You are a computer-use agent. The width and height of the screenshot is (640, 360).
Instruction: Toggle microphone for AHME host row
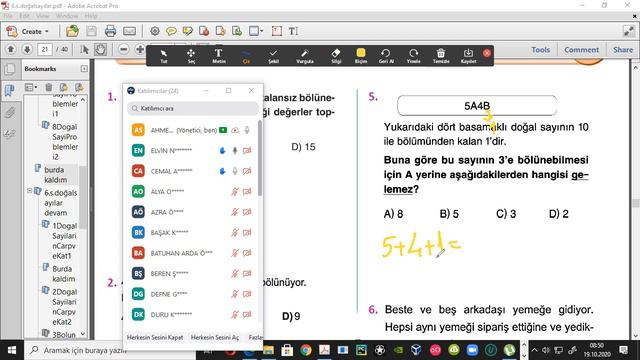click(247, 130)
